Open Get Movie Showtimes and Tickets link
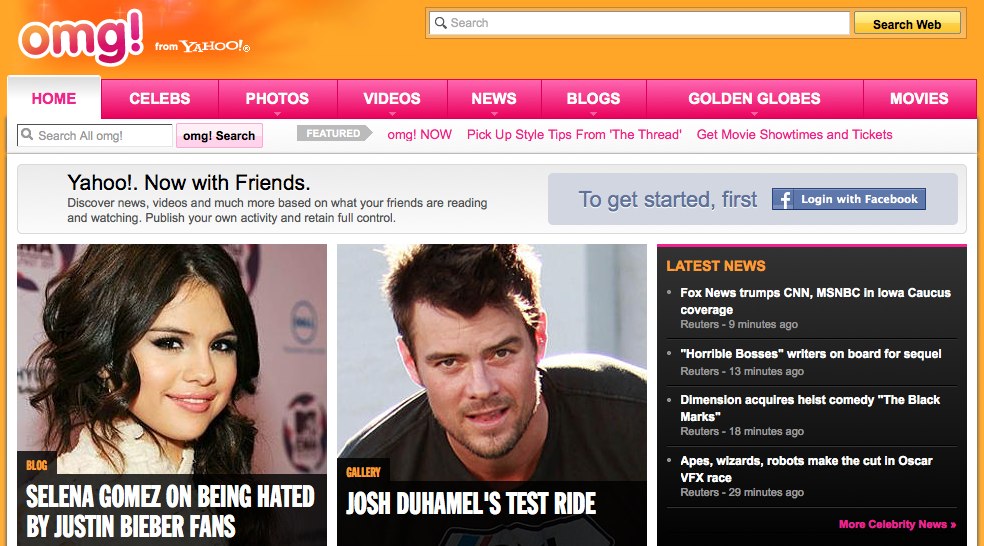Image resolution: width=984 pixels, height=546 pixels. point(794,134)
